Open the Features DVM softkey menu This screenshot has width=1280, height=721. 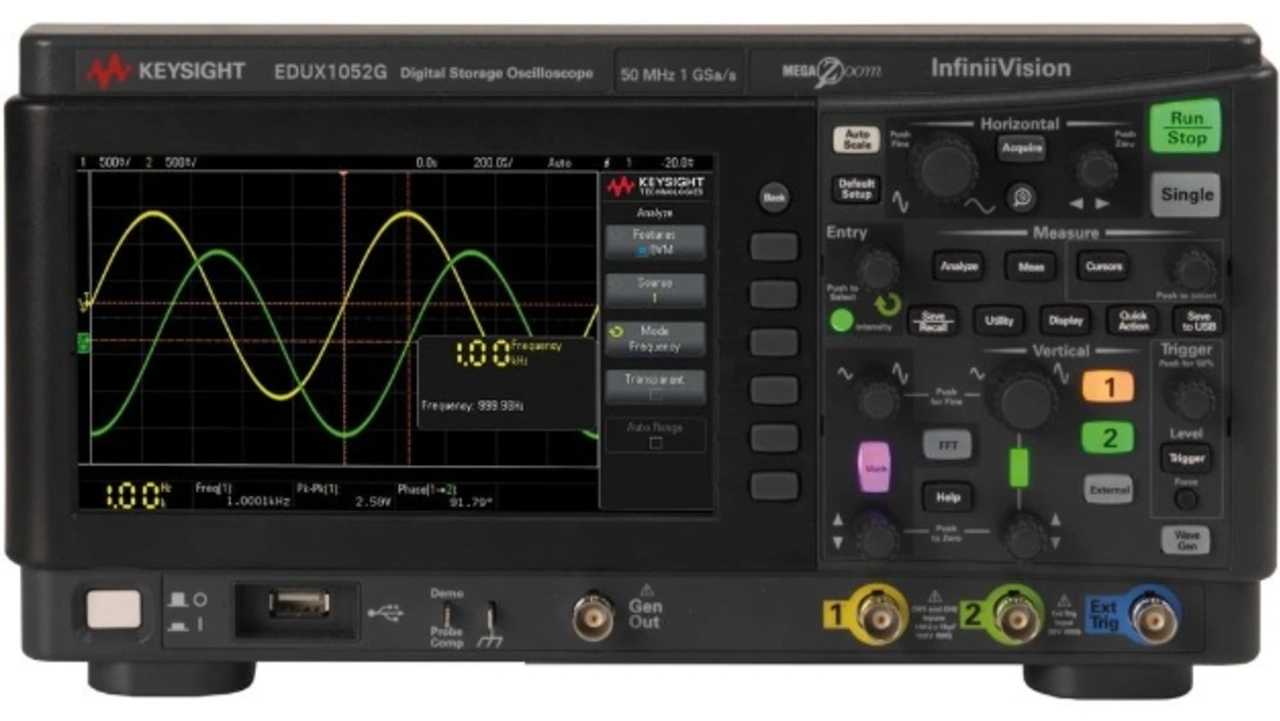coord(655,242)
